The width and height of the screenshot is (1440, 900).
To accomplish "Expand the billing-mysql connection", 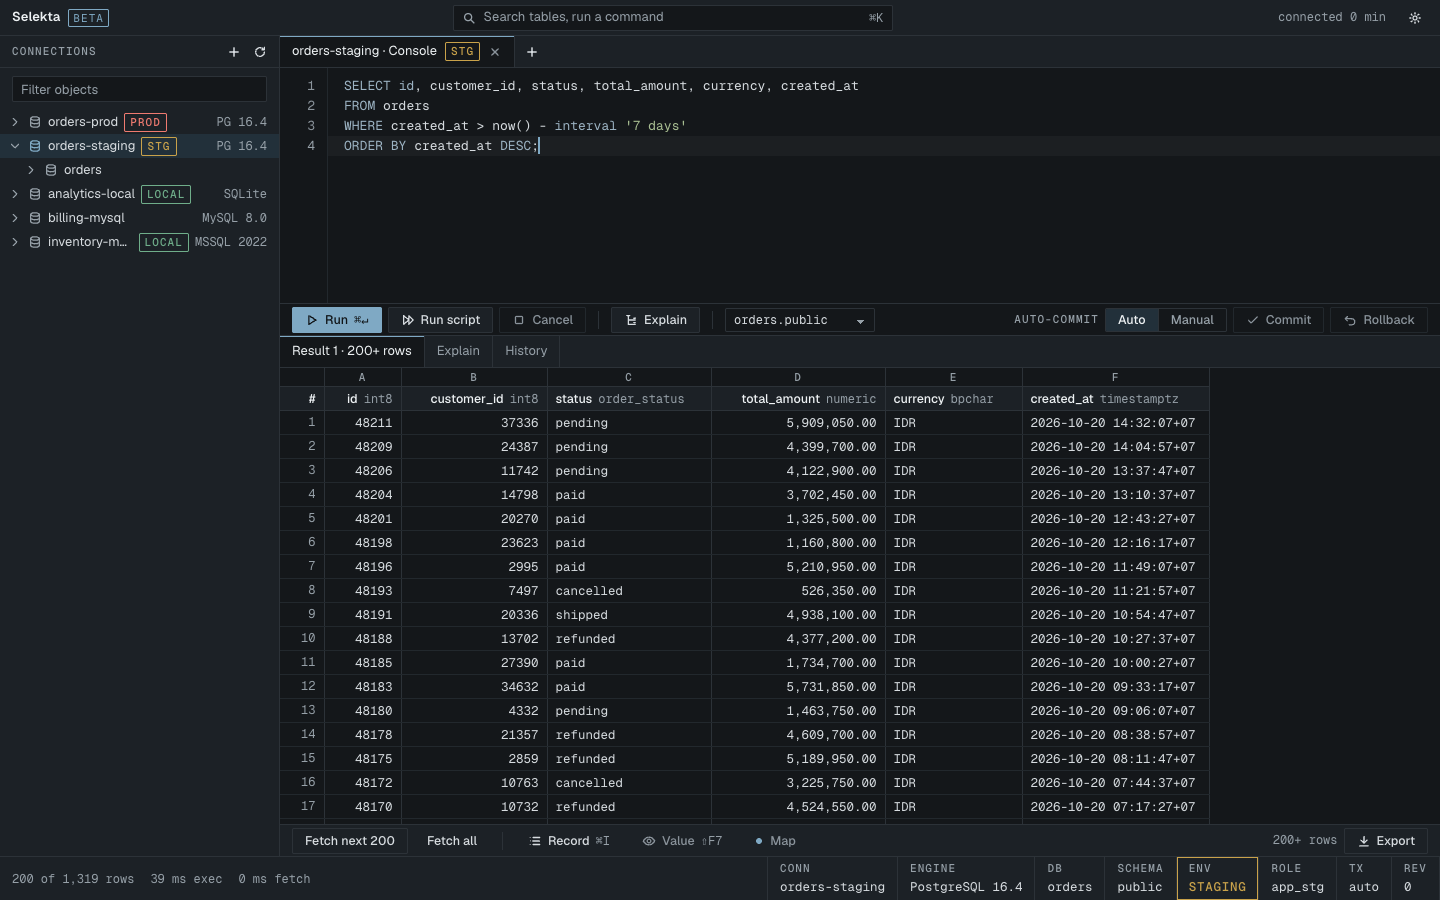I will (15, 218).
